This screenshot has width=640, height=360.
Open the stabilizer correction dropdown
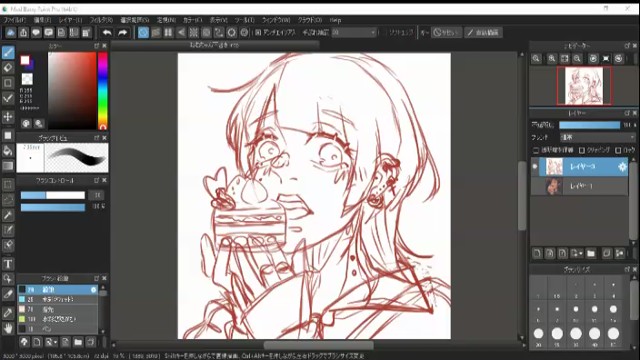pyautogui.click(x=354, y=33)
